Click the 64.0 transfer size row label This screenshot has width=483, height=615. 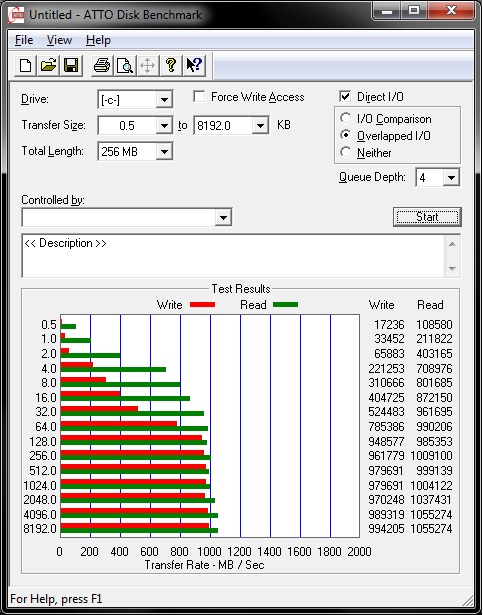46,426
